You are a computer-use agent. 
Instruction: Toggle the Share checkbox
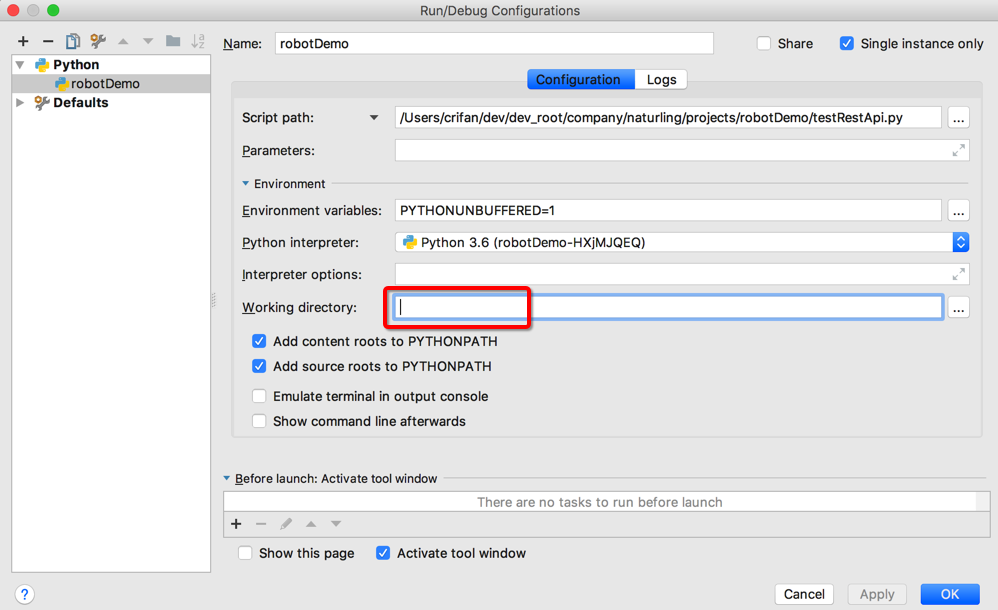[764, 43]
